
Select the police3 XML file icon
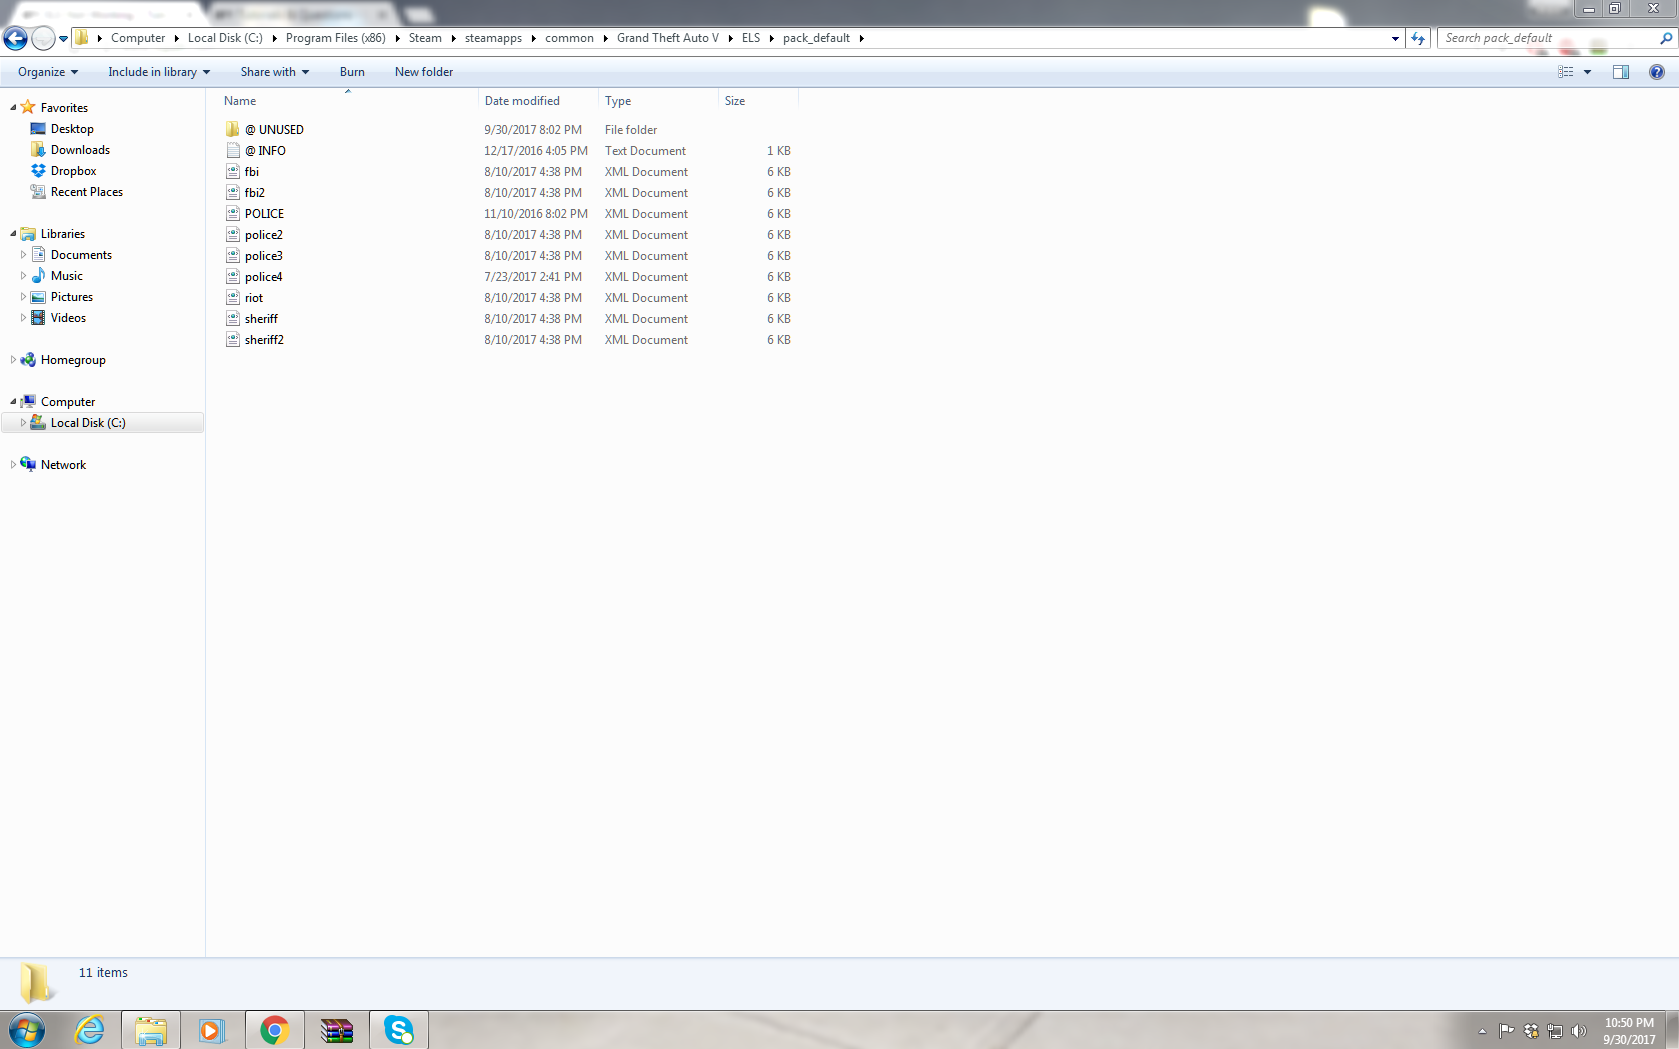click(x=233, y=256)
